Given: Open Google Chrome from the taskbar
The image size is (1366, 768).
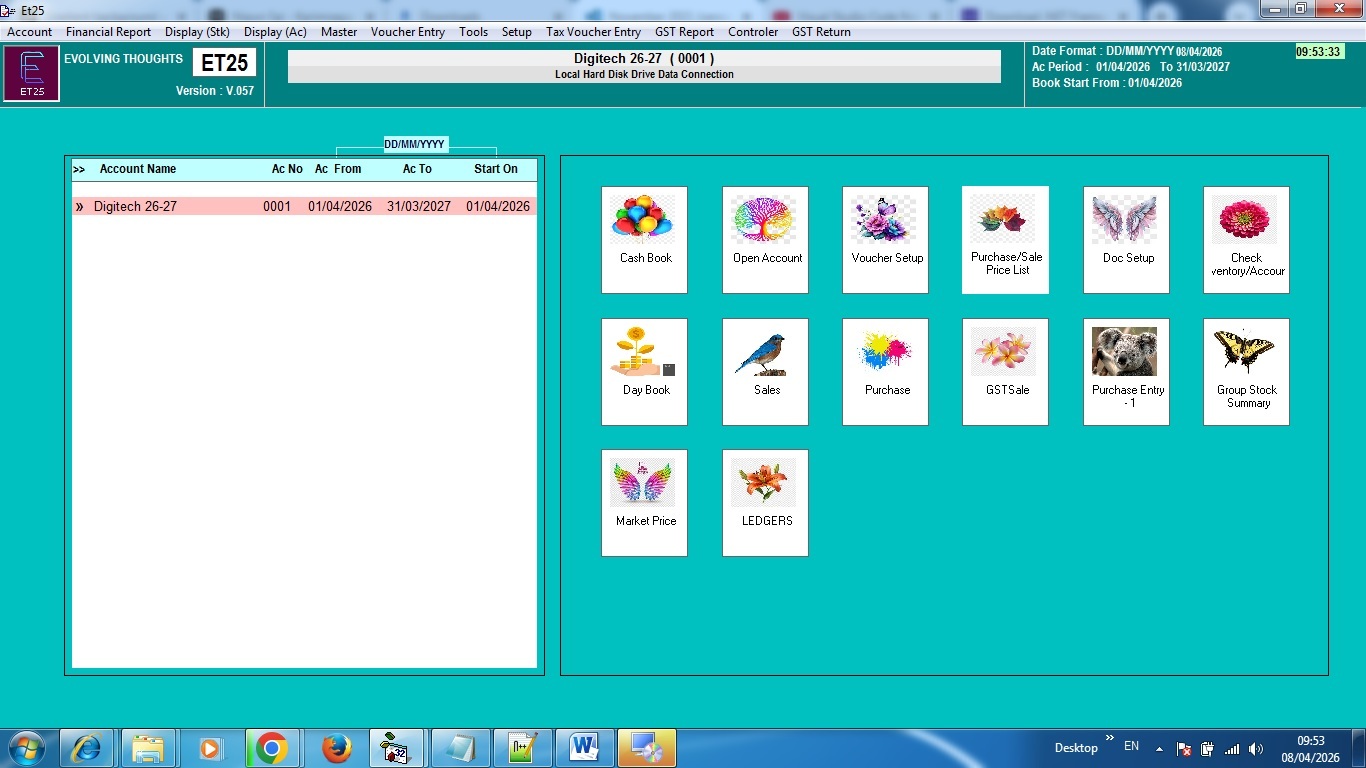Looking at the screenshot, I should tap(271, 748).
